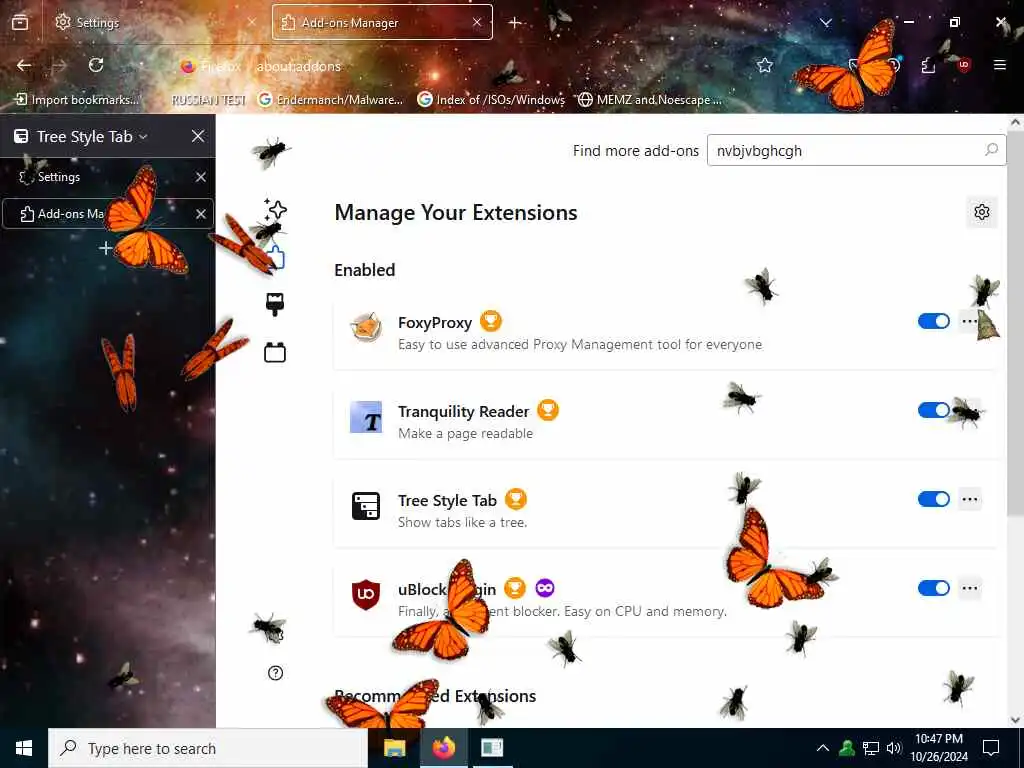Viewport: 1024px width, 768px height.
Task: Open the volume speaker tray icon
Action: point(894,748)
